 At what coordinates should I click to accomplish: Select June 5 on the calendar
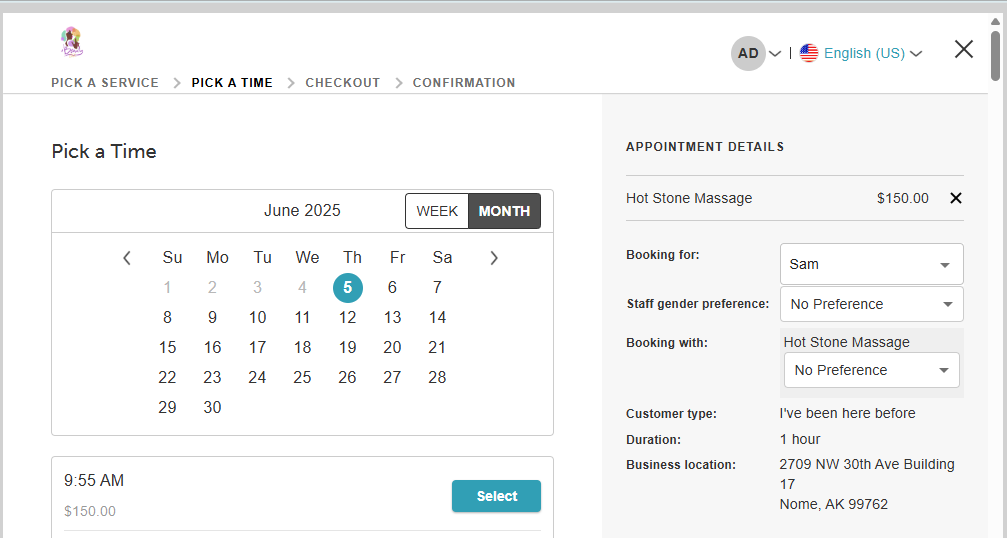(347, 288)
